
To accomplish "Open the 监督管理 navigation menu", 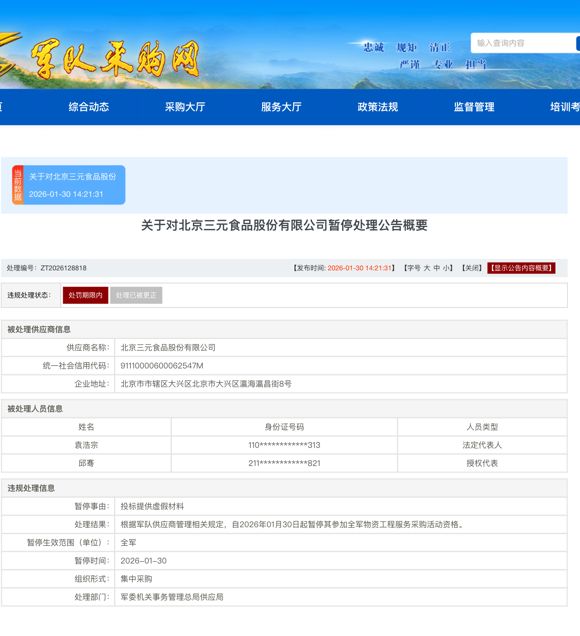I will [474, 107].
